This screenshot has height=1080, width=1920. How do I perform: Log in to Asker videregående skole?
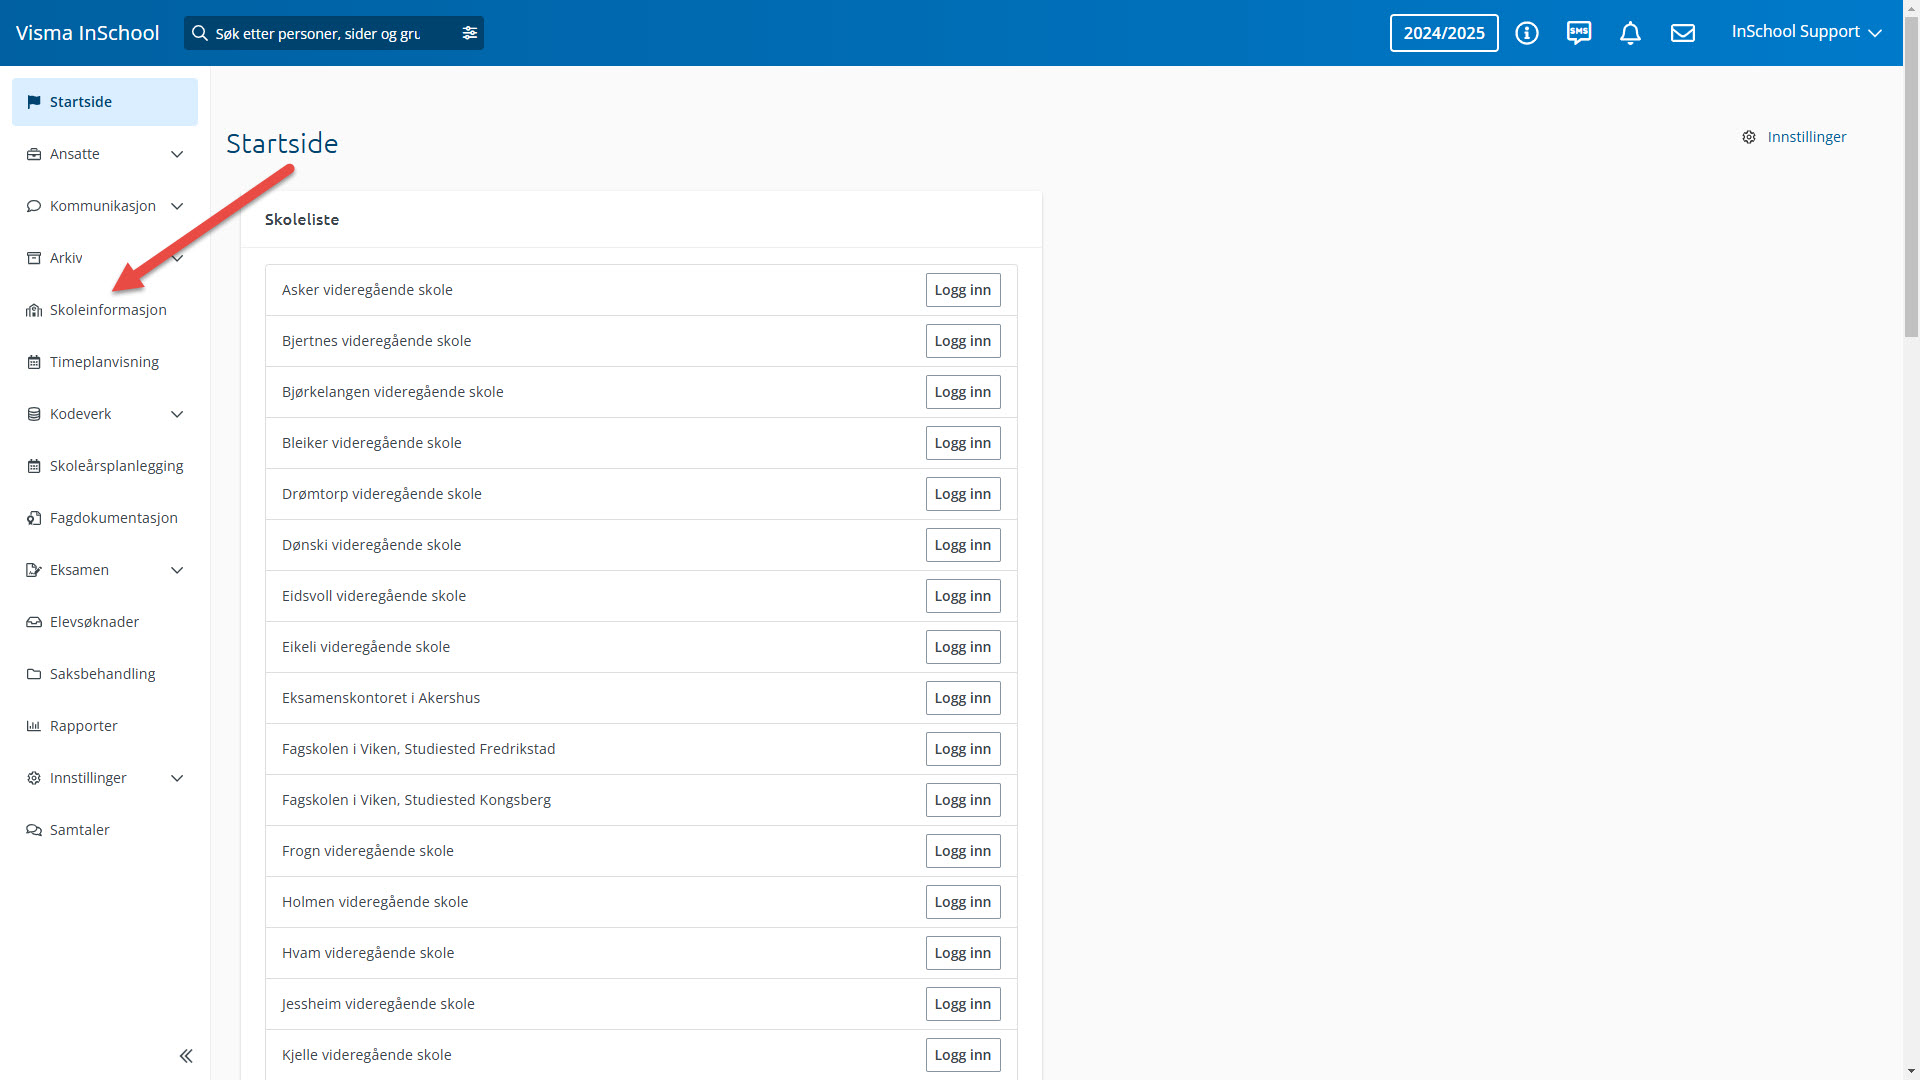coord(962,290)
